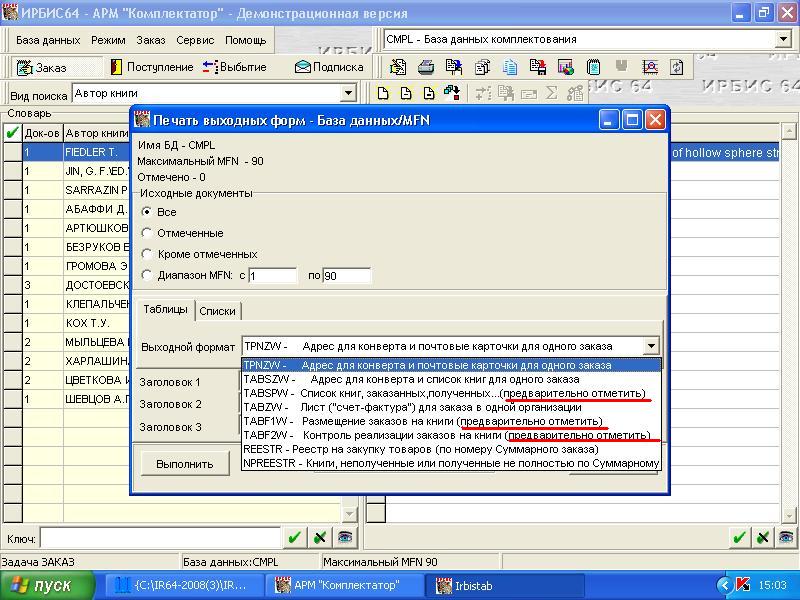Switch to Поступление mode
The height and width of the screenshot is (600, 800).
coord(152,67)
